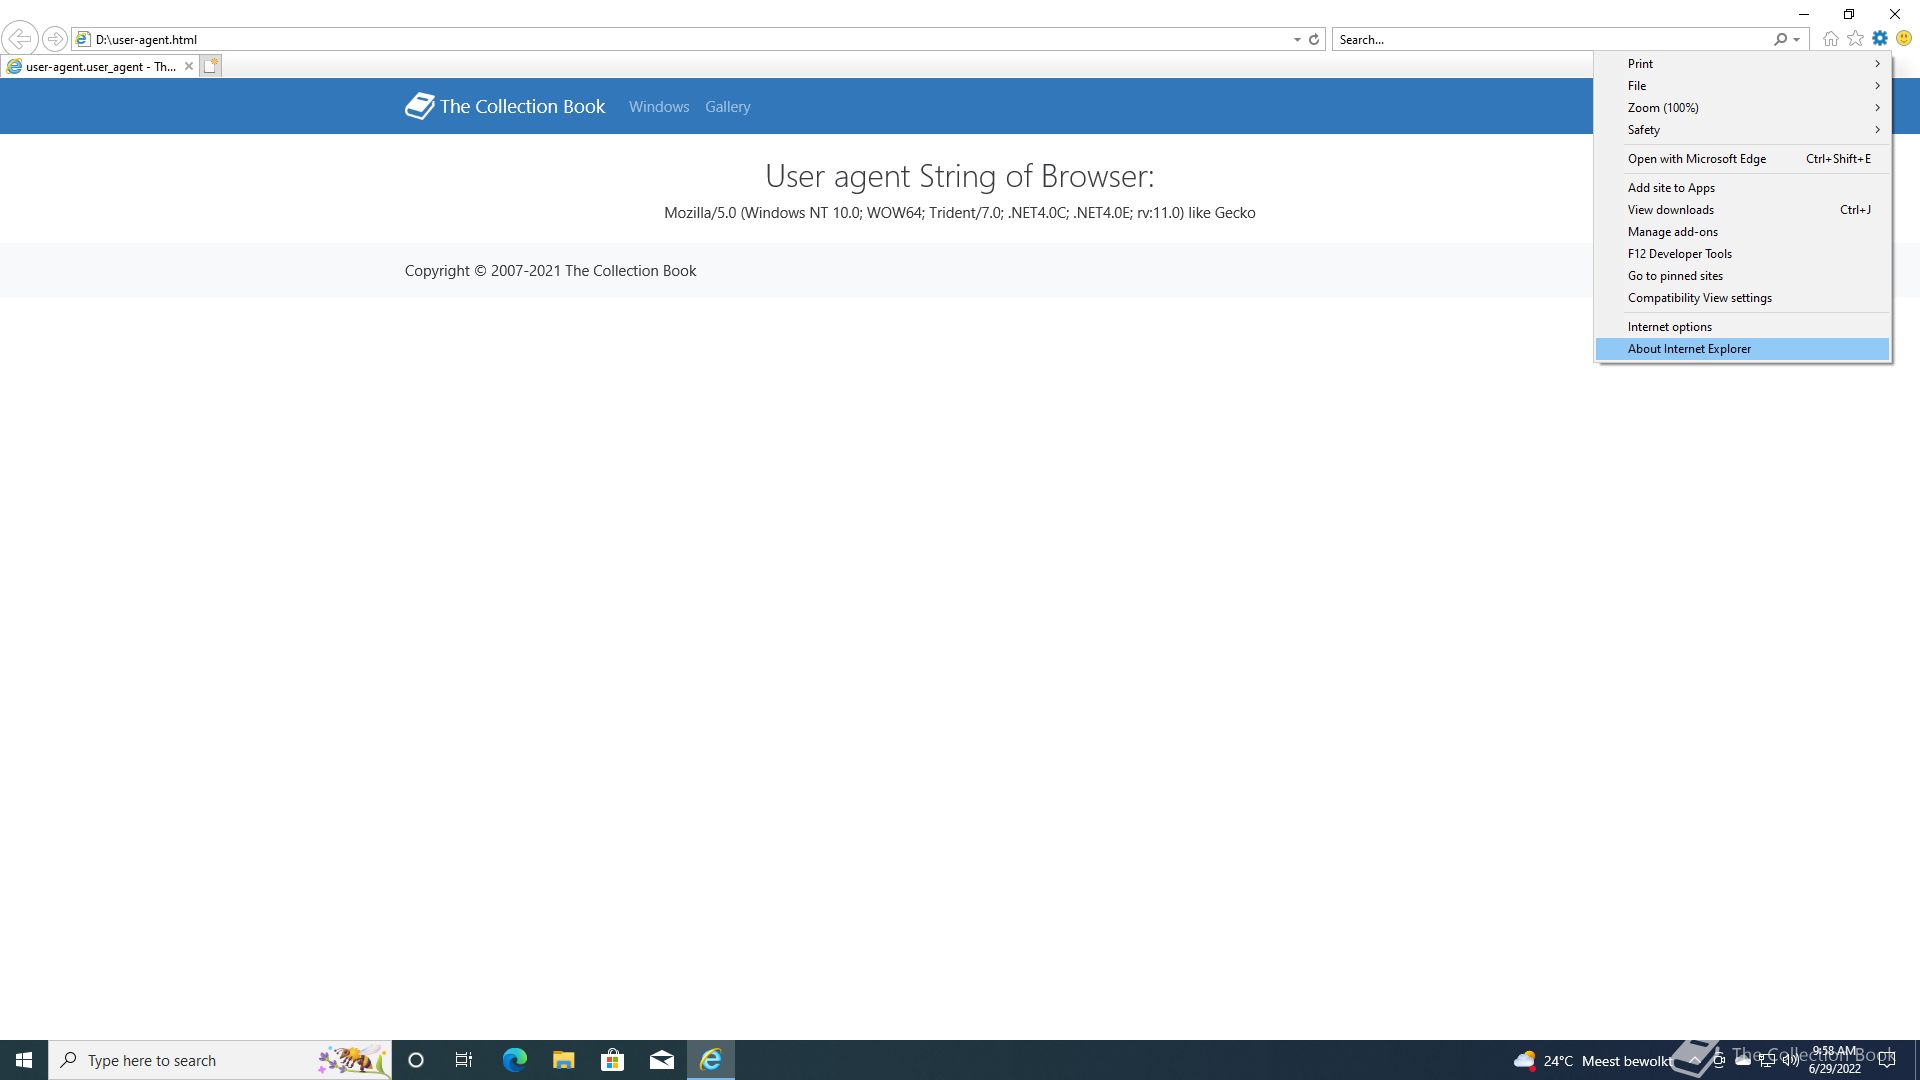
Task: Expand the address bar autocomplete dropdown arrow
Action: point(1297,40)
